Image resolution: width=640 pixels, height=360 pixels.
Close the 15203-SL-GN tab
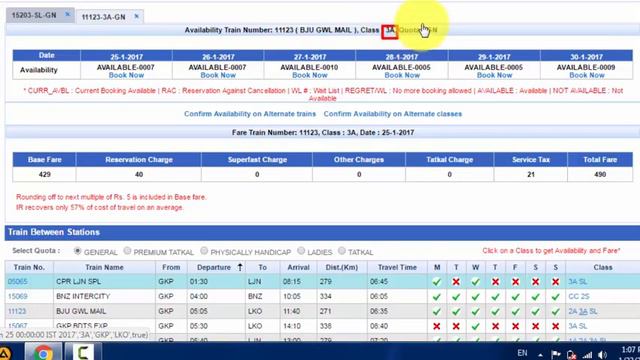(68, 15)
